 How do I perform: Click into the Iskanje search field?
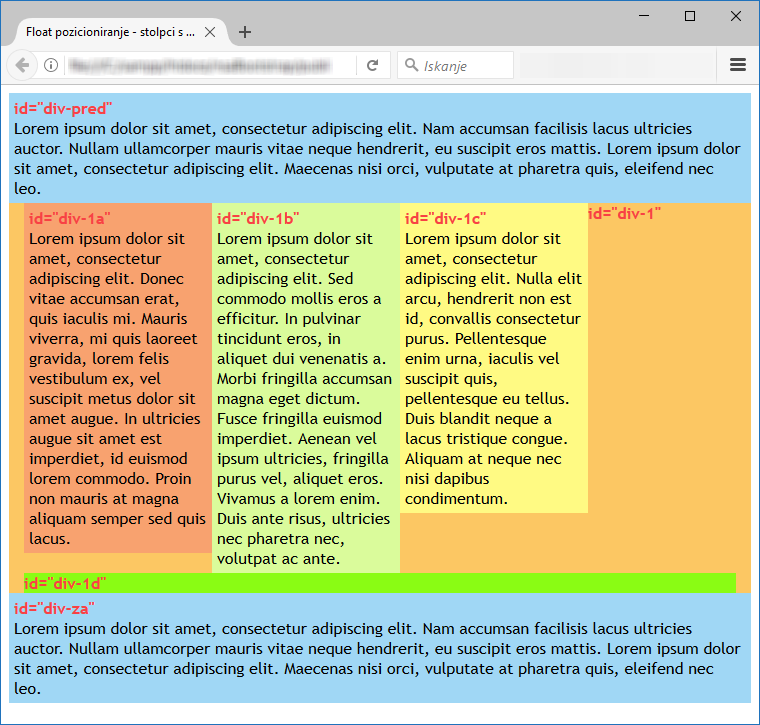point(456,65)
